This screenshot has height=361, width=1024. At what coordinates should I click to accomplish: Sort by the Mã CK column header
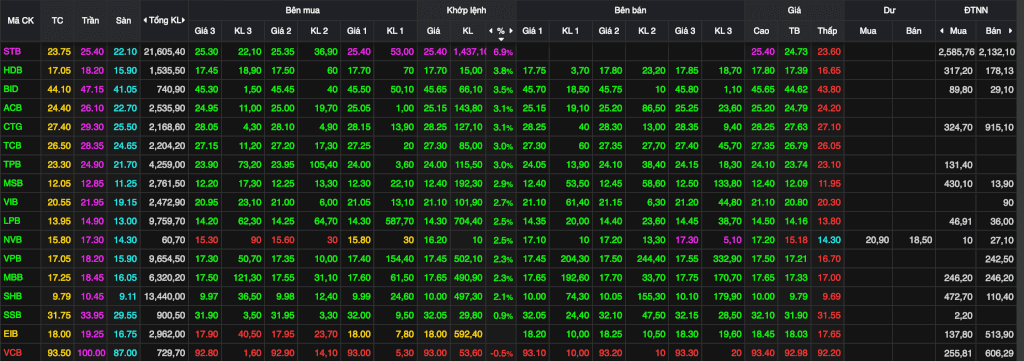[20, 20]
